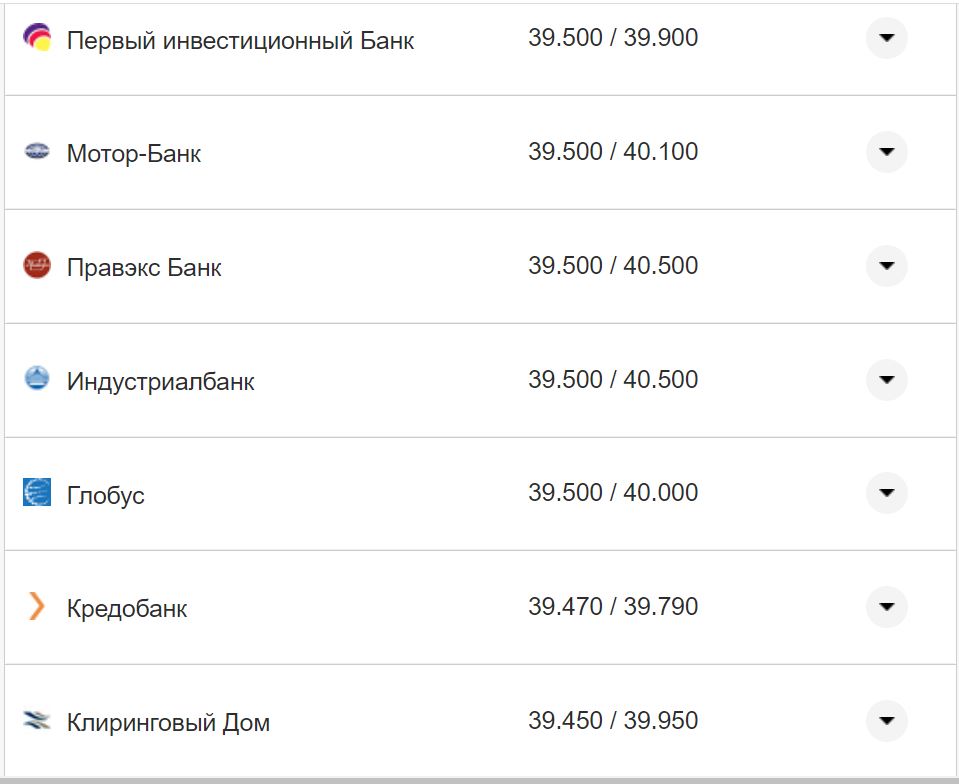Select the Правэкс Банк name
The height and width of the screenshot is (784, 959).
coord(144,266)
